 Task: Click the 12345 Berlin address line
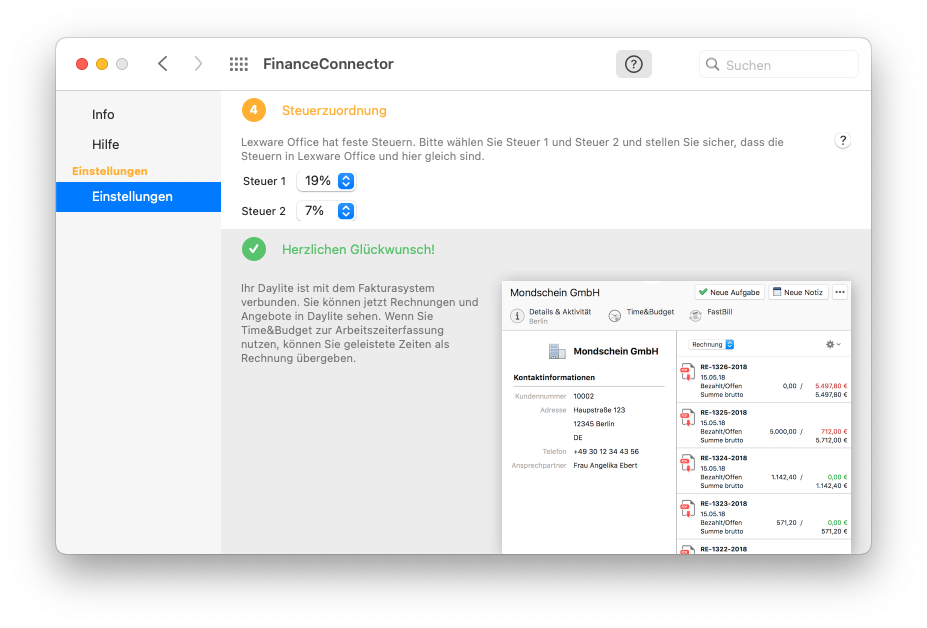coord(594,424)
